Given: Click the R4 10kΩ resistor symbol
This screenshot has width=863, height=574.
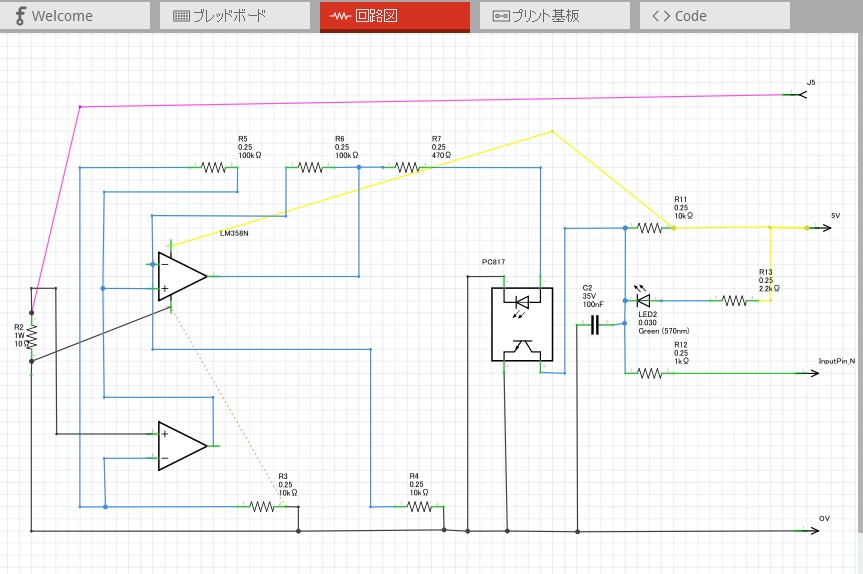Looking at the screenshot, I should pos(420,507).
